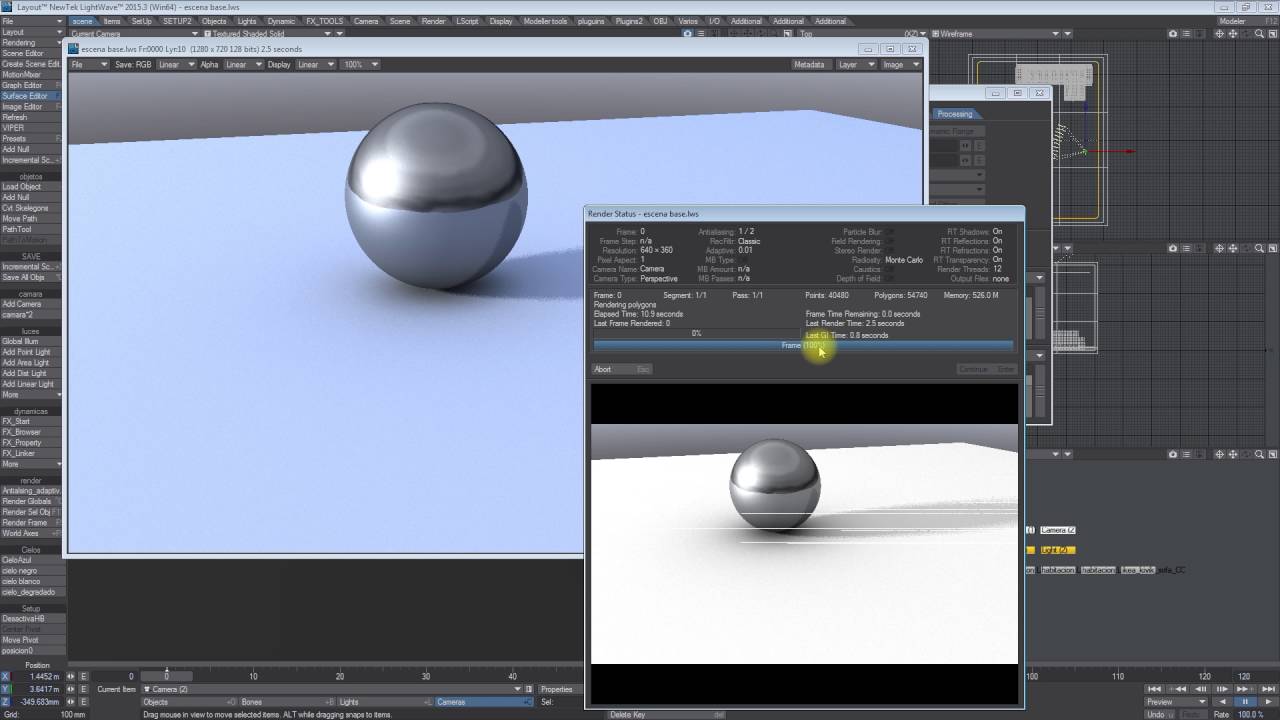Click the Rate 100.0 % field
This screenshot has width=1280, height=720.
click(x=1257, y=714)
